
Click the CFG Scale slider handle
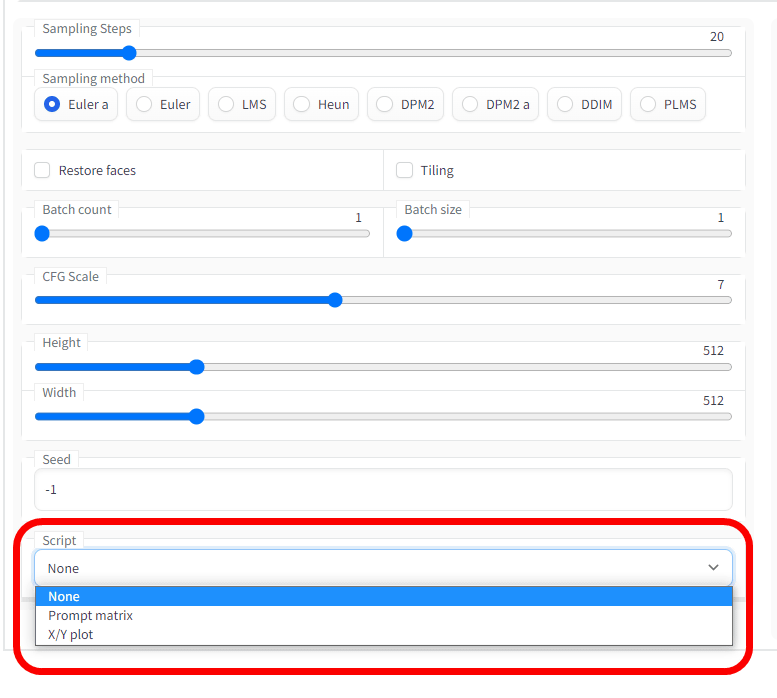pyautogui.click(x=335, y=300)
